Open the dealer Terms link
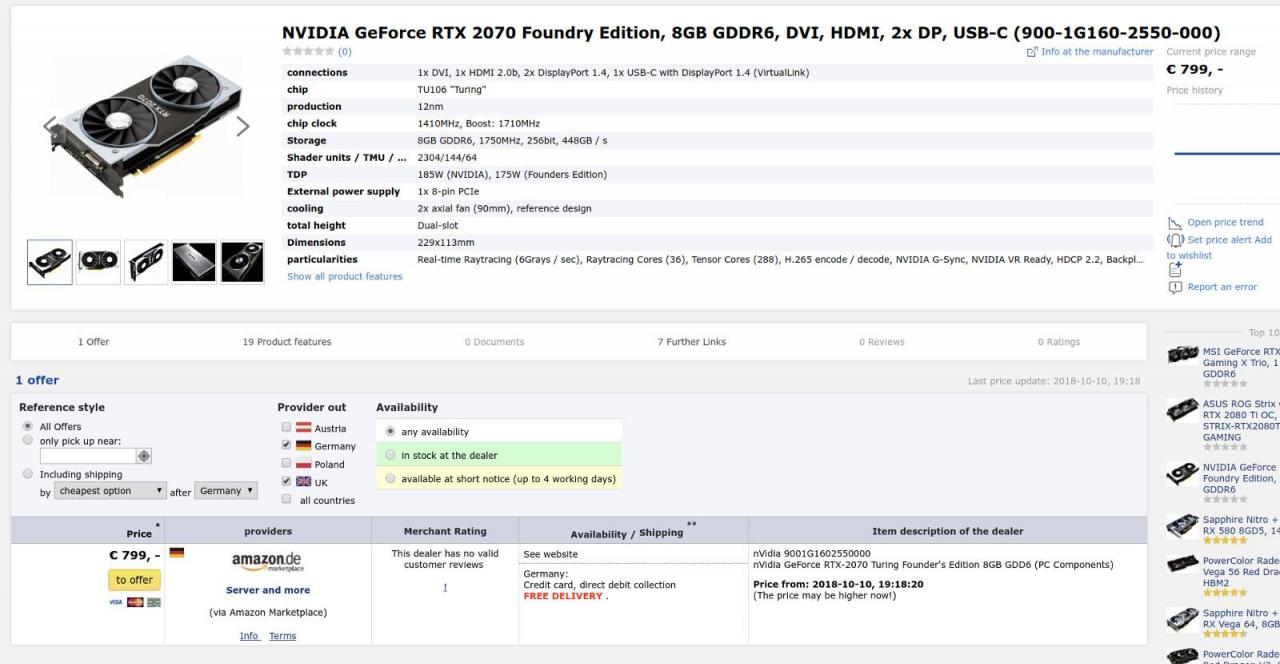Viewport: 1280px width, 664px height. pyautogui.click(x=282, y=636)
